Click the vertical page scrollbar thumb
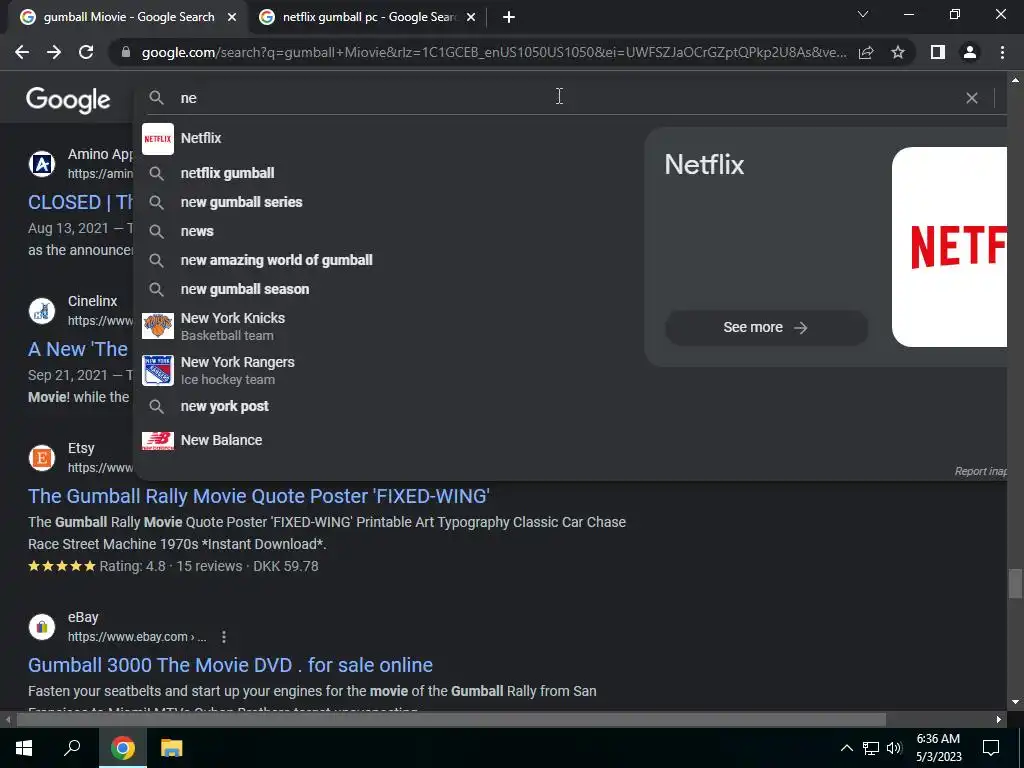Screen dimensions: 1024x768 tap(1015, 583)
